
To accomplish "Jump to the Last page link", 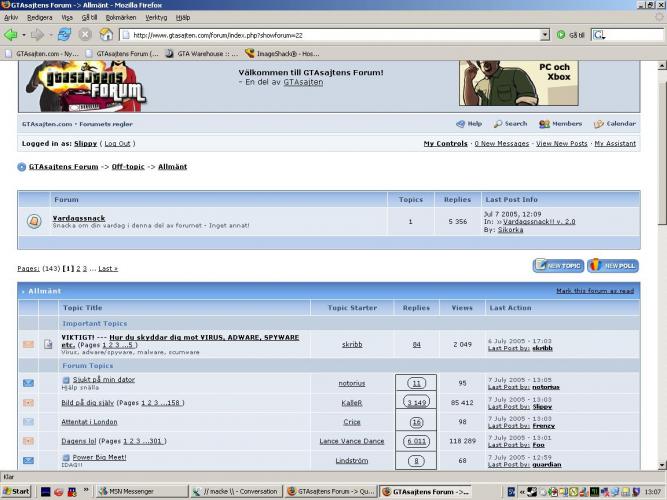I will click(108, 269).
